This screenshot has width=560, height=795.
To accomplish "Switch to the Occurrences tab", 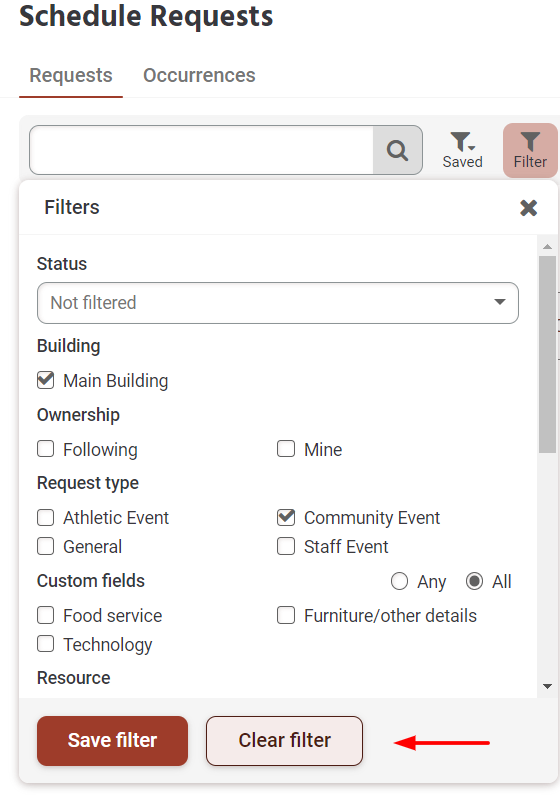I will pos(199,75).
